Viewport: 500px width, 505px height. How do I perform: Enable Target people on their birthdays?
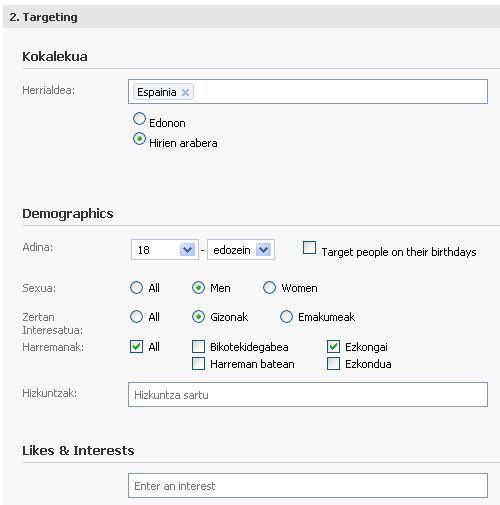point(309,248)
